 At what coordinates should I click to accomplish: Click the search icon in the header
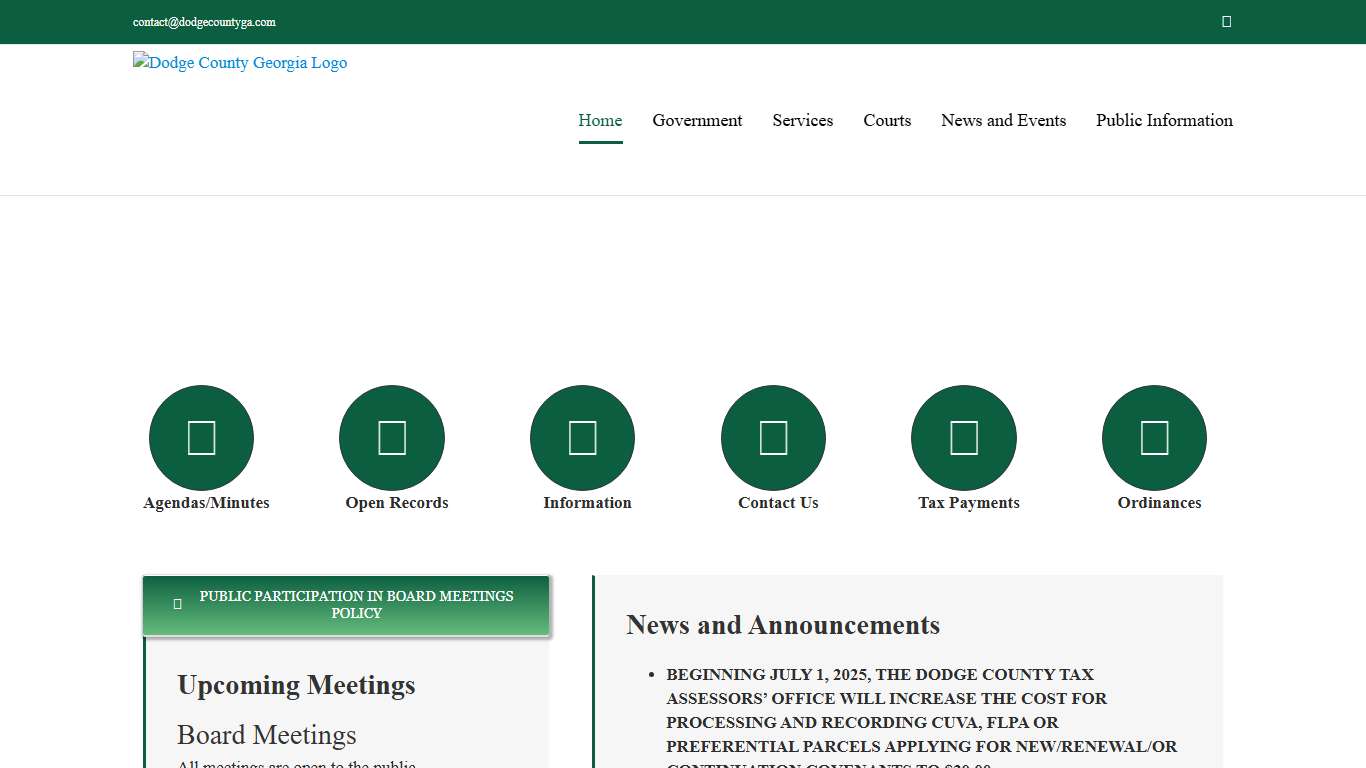(1226, 21)
